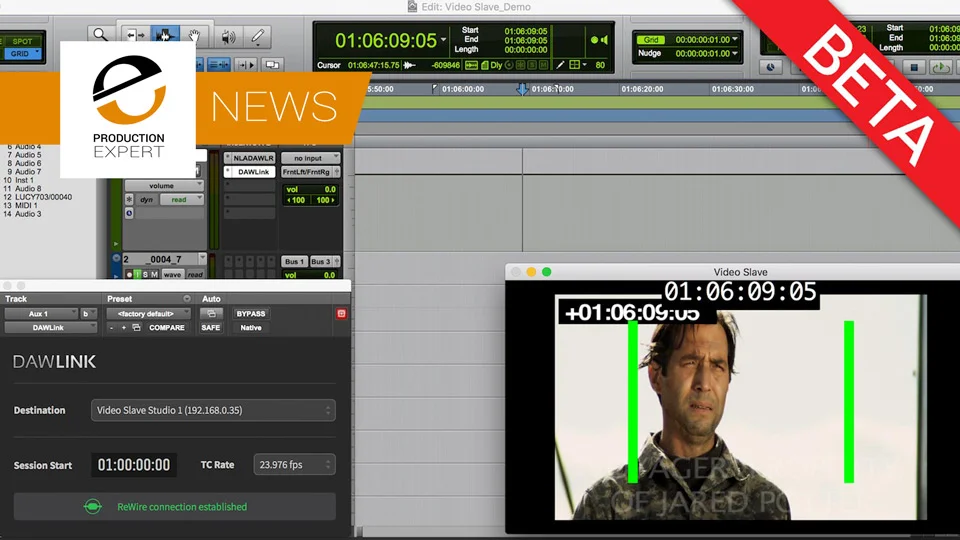Click the small pencil icon in counter strip
This screenshot has height=540, width=960.
click(x=560, y=64)
